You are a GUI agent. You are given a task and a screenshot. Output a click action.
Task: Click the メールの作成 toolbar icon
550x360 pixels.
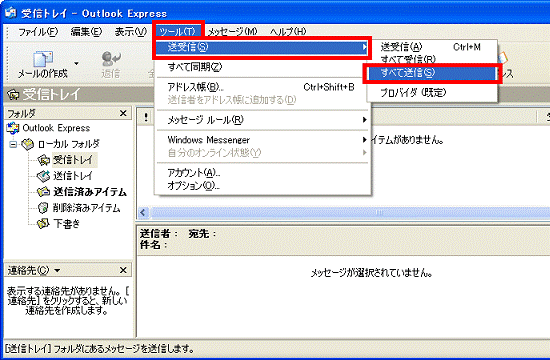click(42, 59)
